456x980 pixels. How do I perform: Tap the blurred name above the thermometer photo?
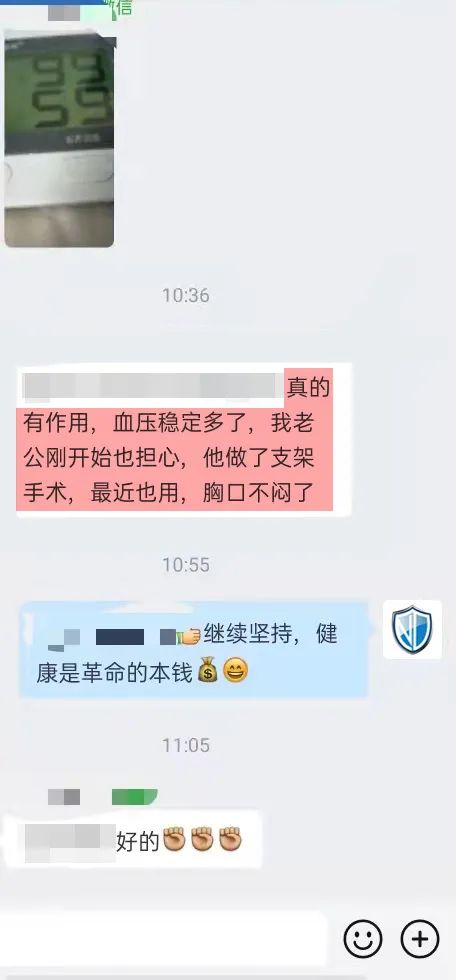(x=64, y=11)
